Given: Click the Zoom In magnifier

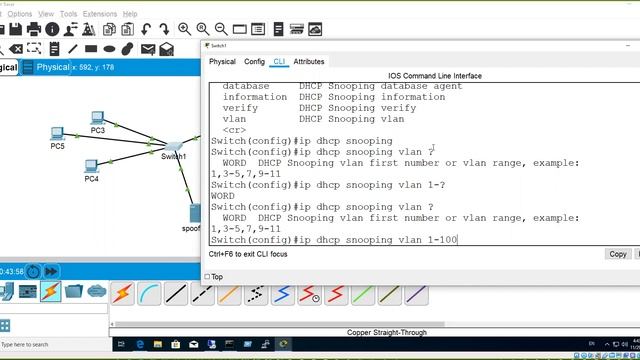Looking at the screenshot, I should coord(184,29).
